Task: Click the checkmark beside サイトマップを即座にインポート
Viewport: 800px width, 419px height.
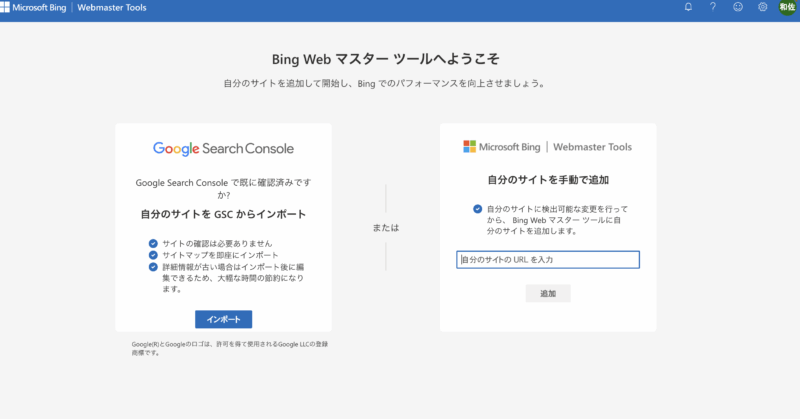Action: tap(153, 255)
